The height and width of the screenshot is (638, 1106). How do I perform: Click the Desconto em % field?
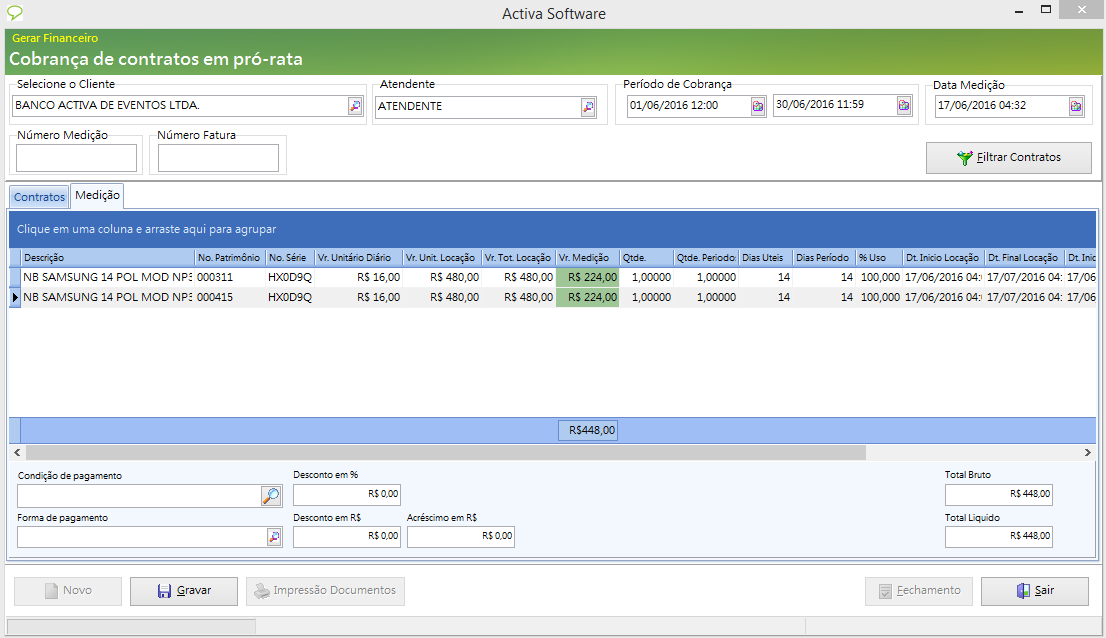click(346, 494)
